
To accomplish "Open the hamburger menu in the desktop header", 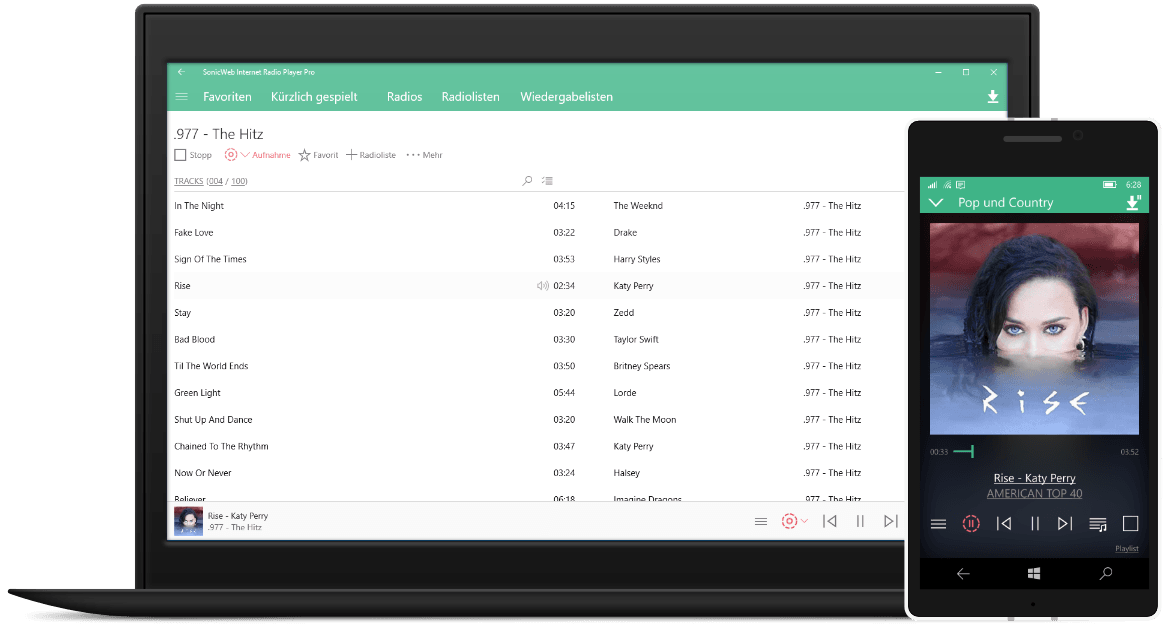I will click(181, 97).
